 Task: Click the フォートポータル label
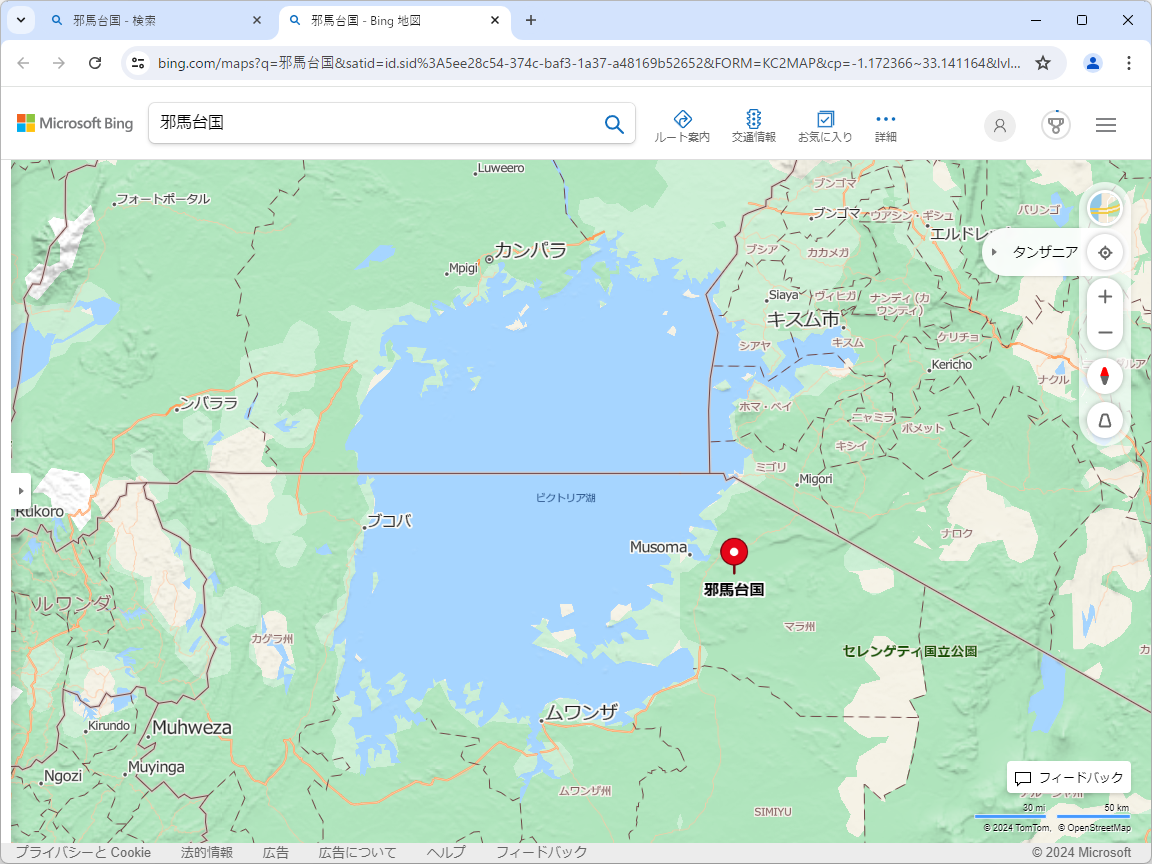[163, 198]
